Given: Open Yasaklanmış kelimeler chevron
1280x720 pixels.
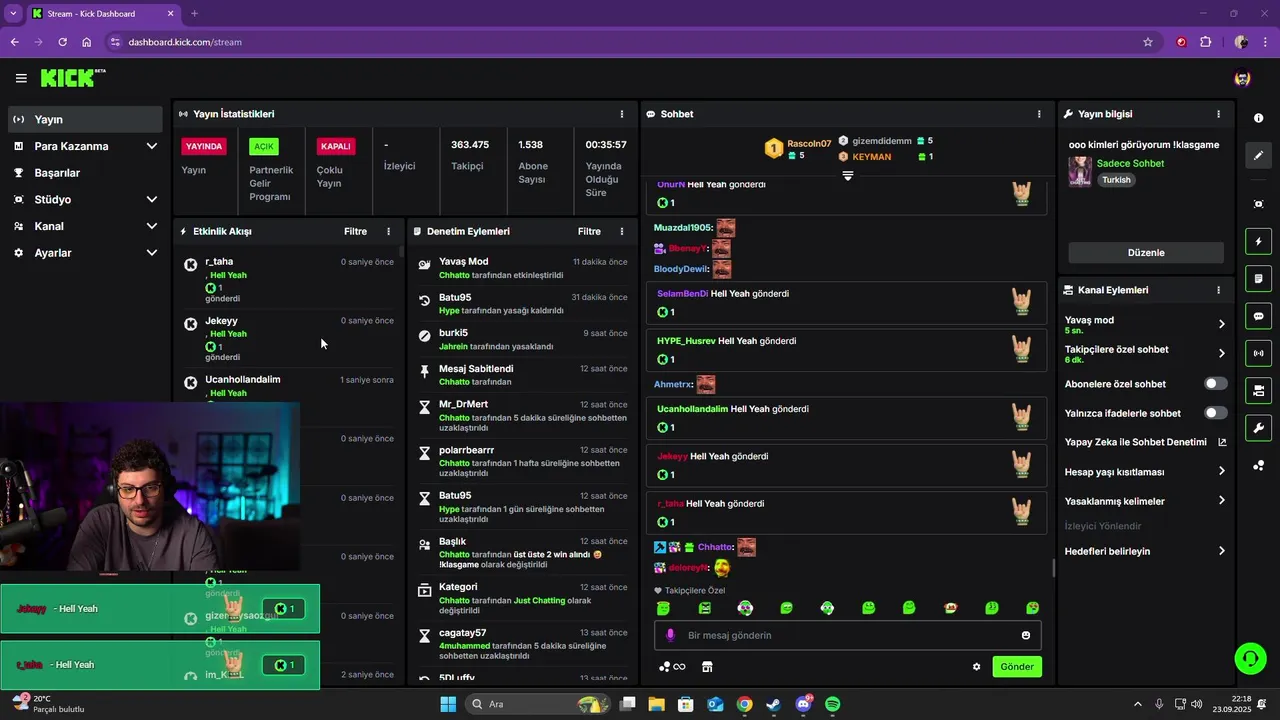Looking at the screenshot, I should 1221,501.
